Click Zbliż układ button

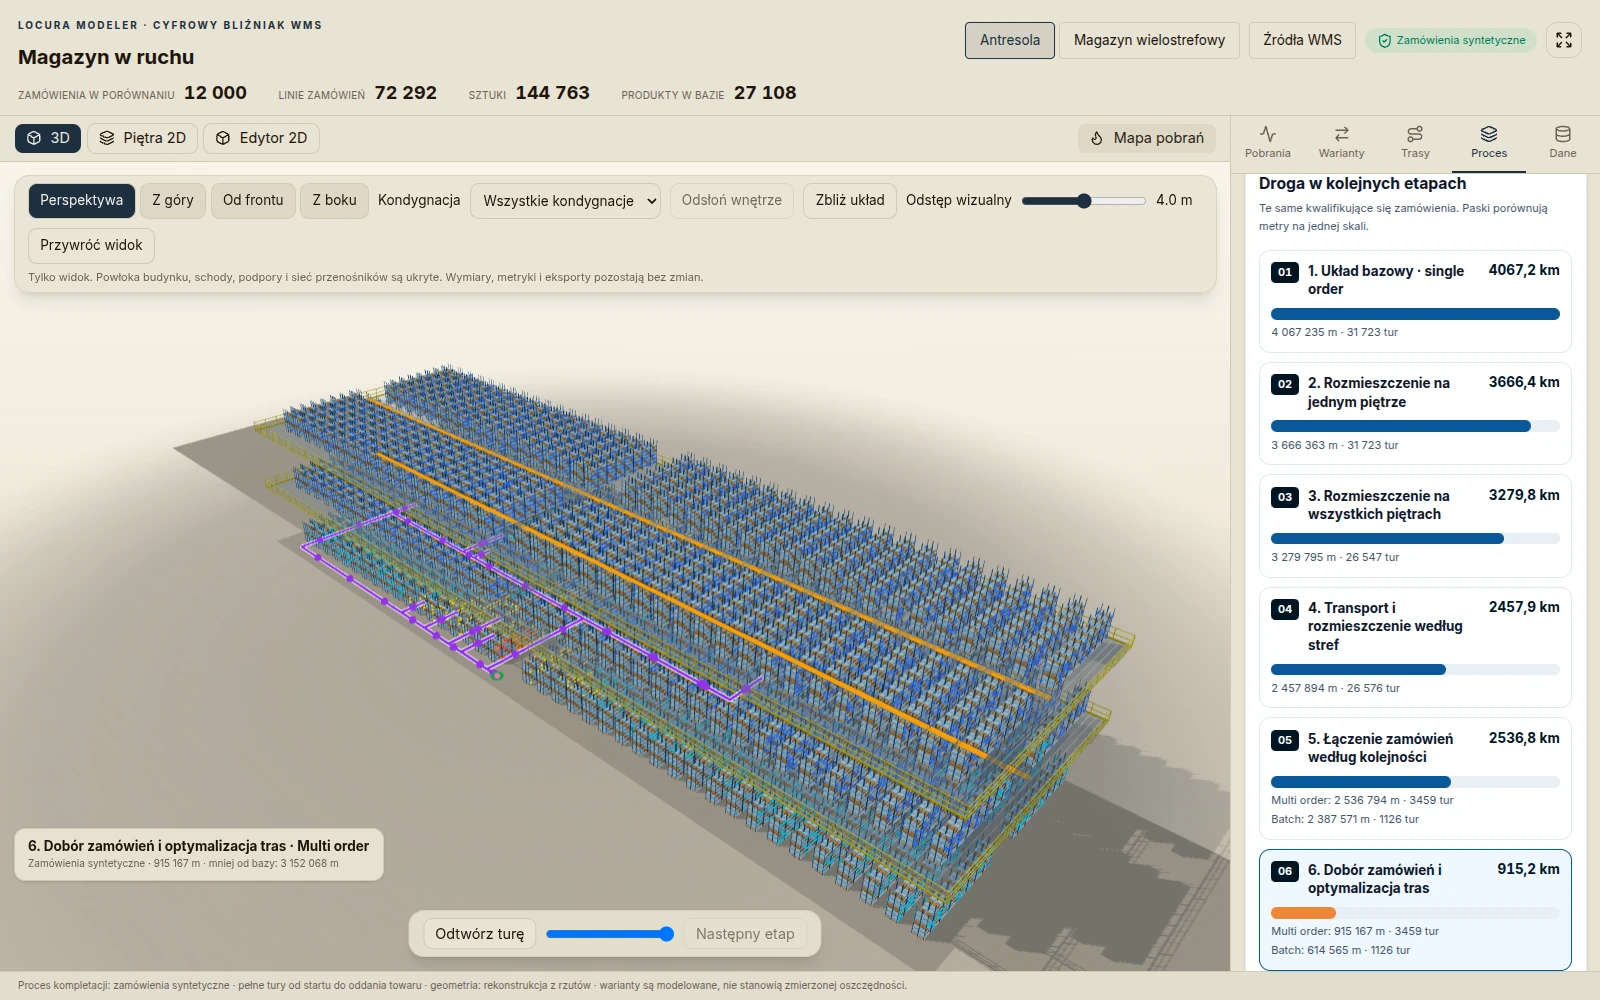(x=850, y=200)
